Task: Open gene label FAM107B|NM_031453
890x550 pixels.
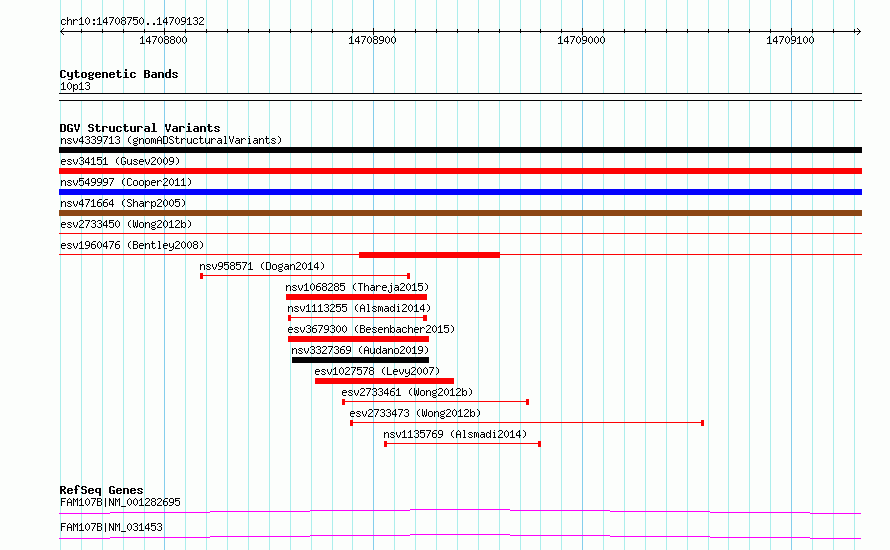Action: (111, 527)
